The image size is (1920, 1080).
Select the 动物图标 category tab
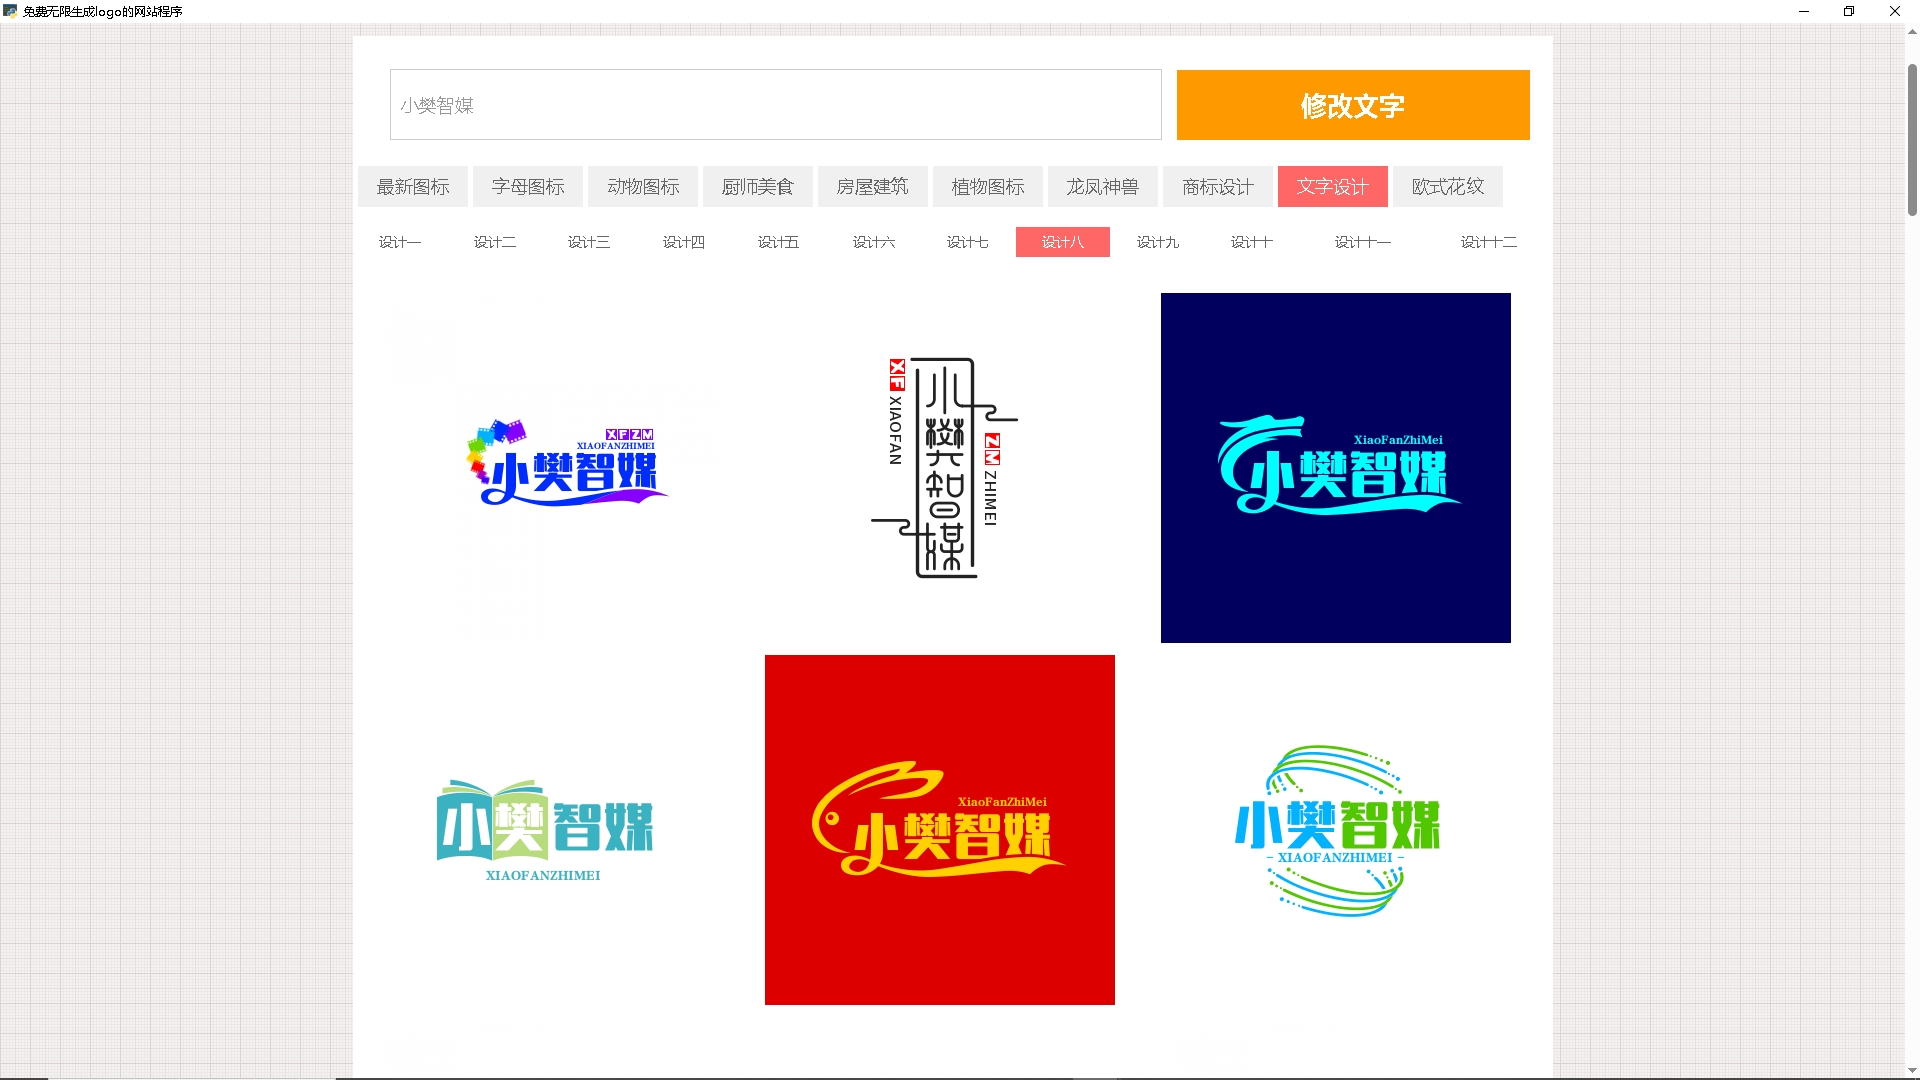pyautogui.click(x=643, y=187)
